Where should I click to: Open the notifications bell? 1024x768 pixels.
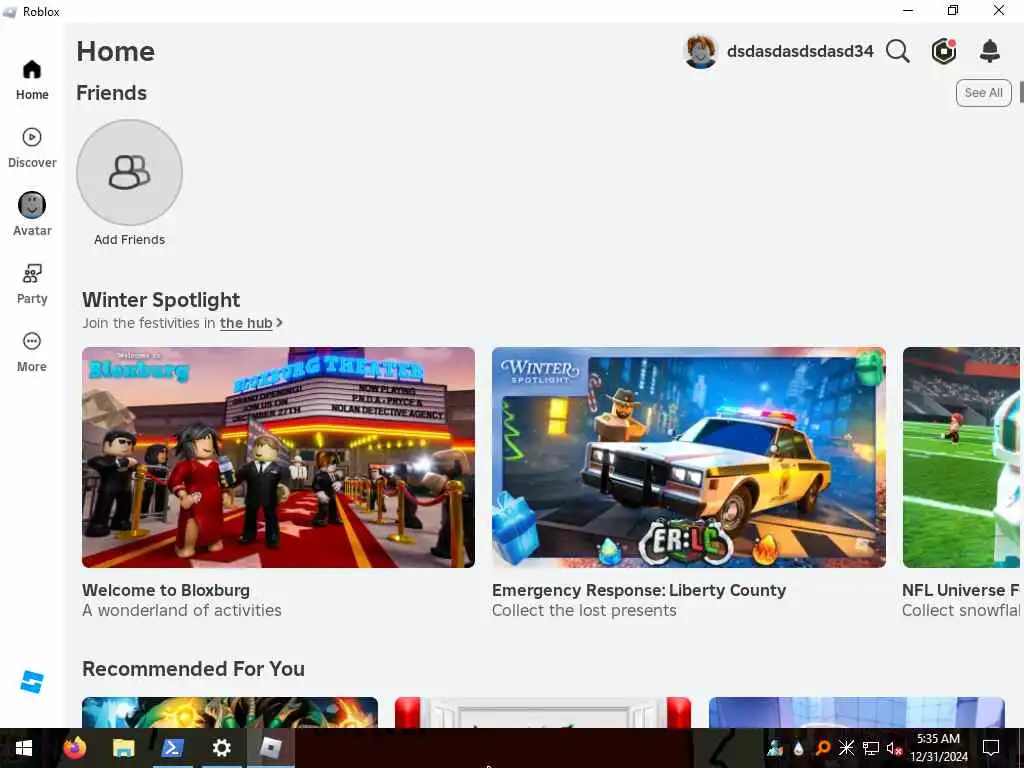pyautogui.click(x=990, y=51)
